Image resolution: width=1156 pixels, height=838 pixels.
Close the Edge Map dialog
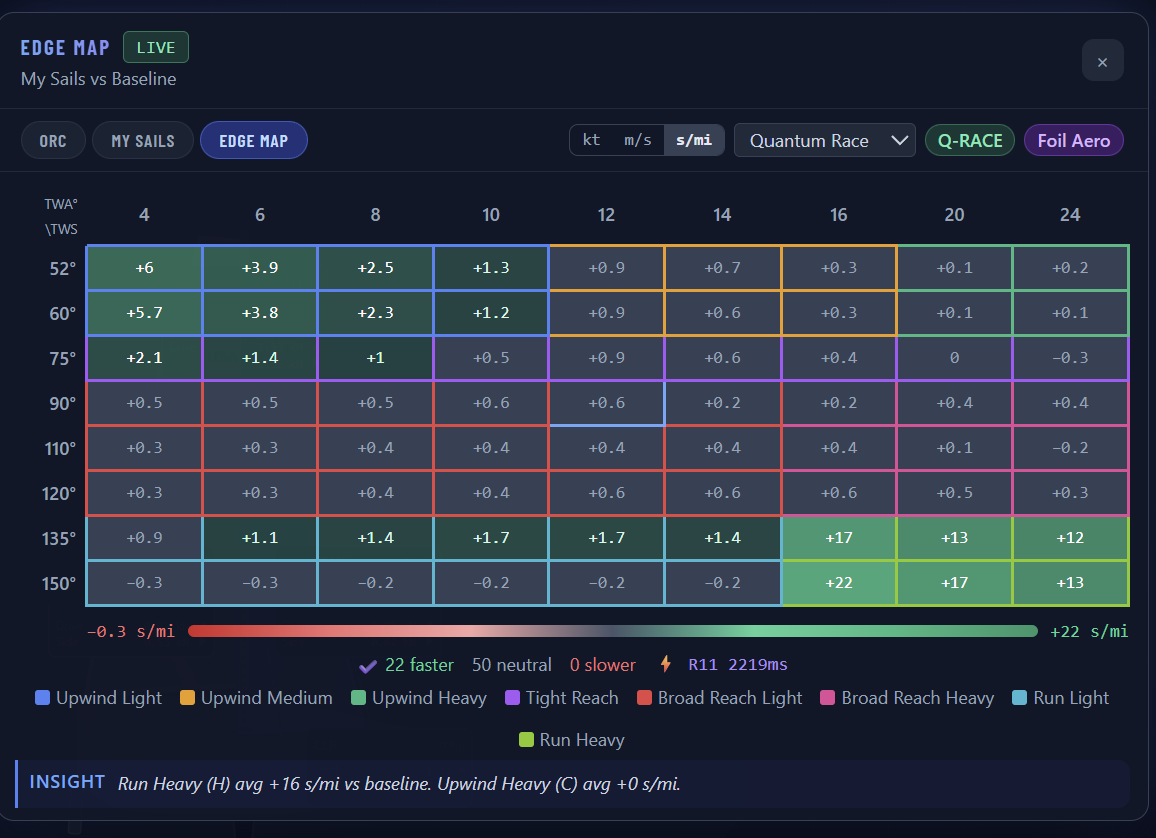click(x=1102, y=61)
